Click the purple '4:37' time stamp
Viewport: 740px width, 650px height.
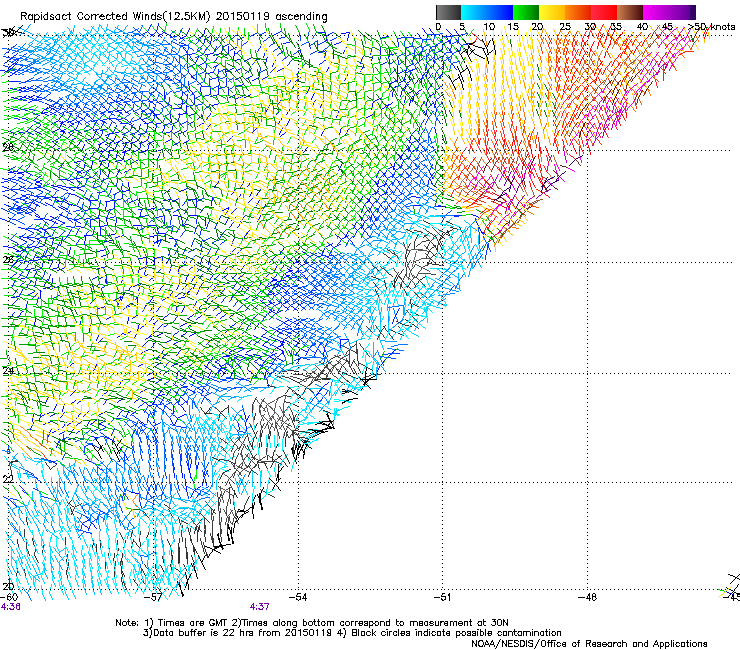click(x=260, y=607)
